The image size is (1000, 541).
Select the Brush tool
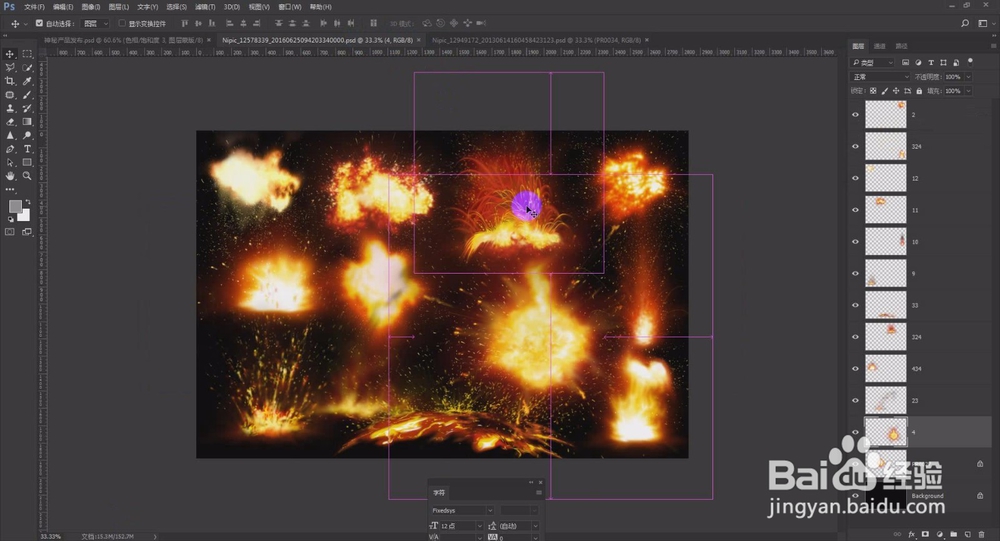(x=27, y=95)
